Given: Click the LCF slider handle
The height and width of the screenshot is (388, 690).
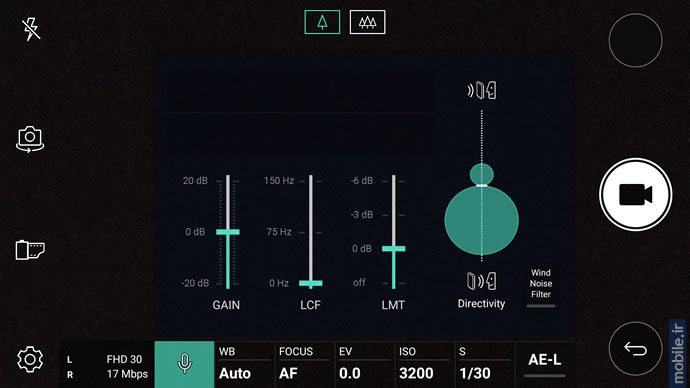Looking at the screenshot, I should (311, 283).
